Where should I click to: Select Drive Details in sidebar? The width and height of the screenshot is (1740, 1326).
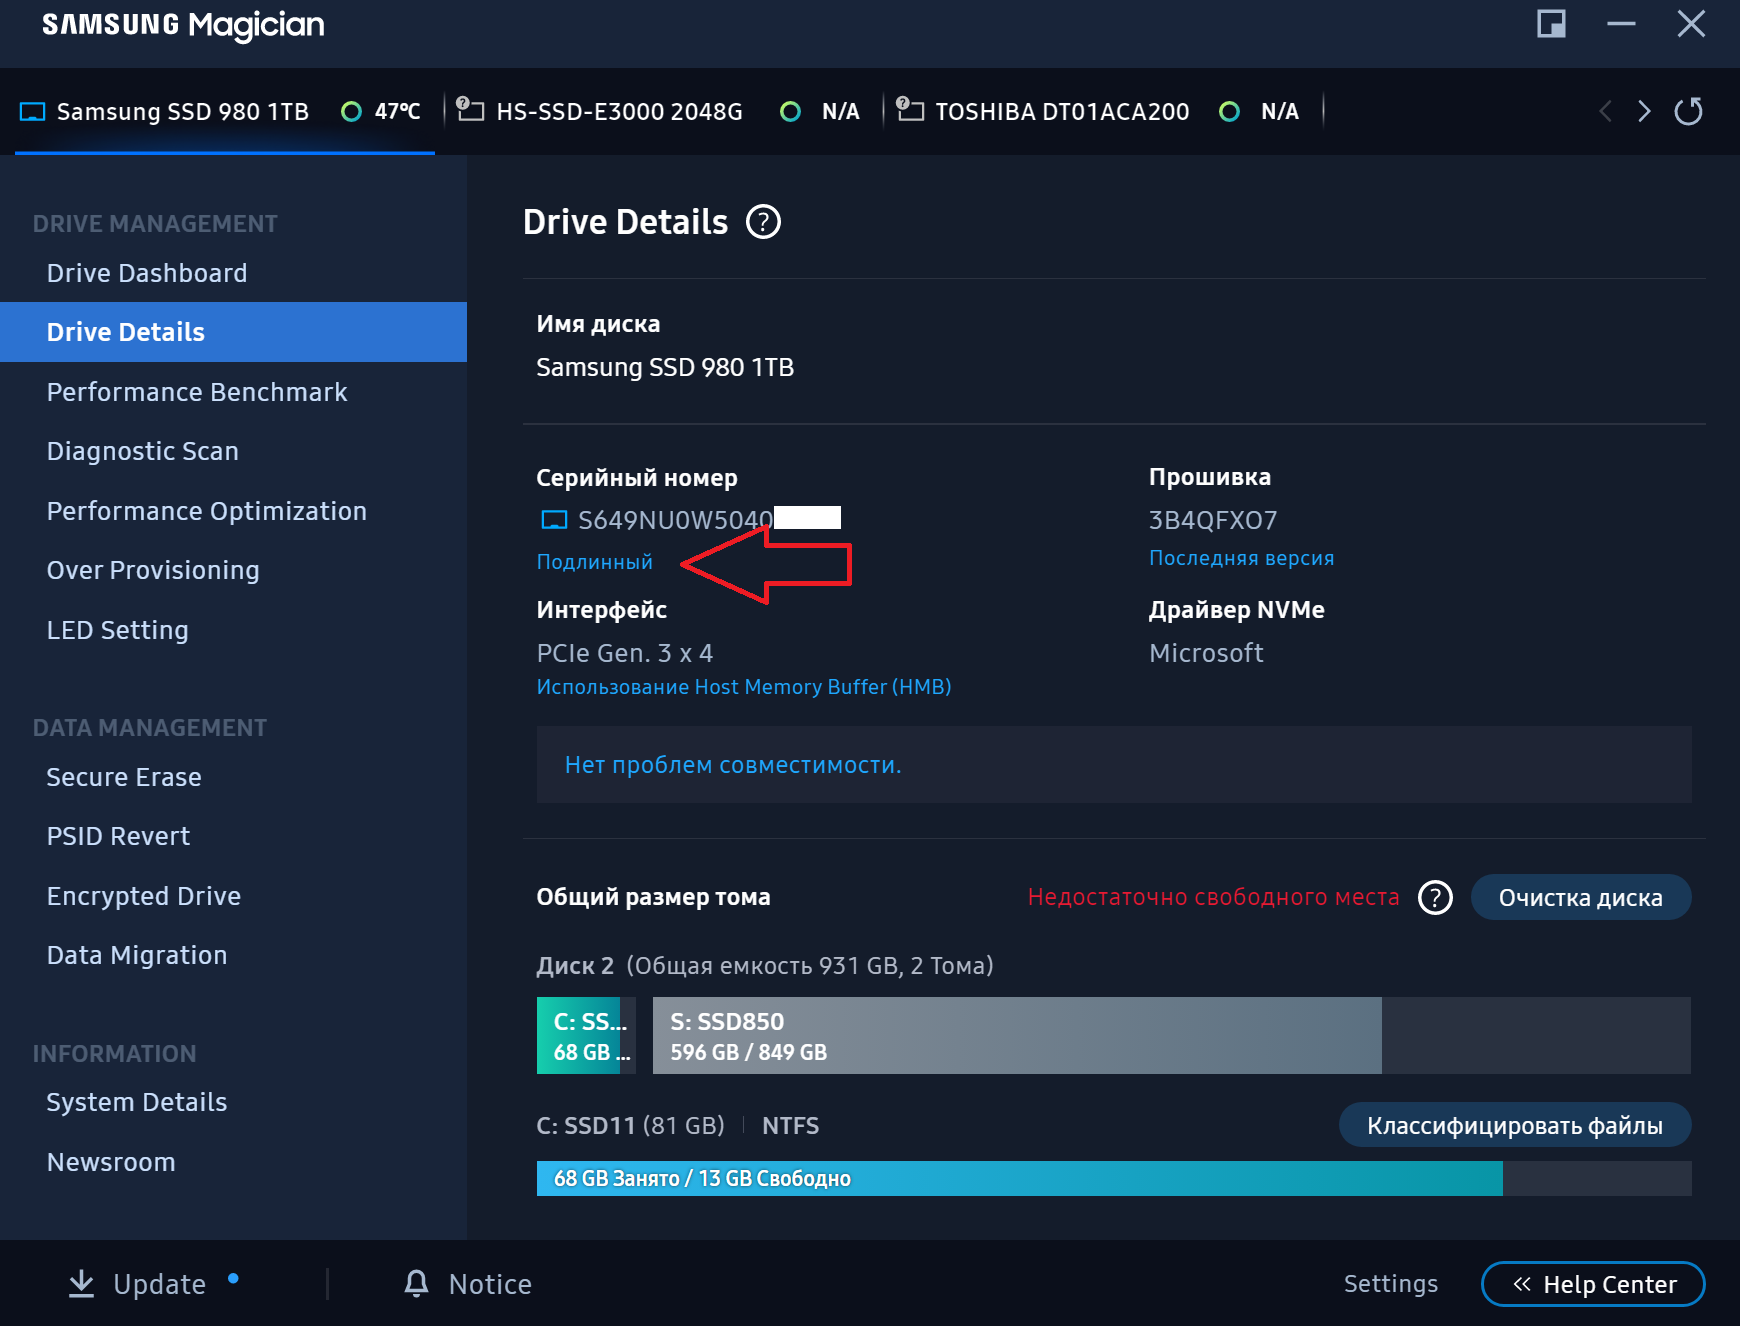tap(233, 332)
